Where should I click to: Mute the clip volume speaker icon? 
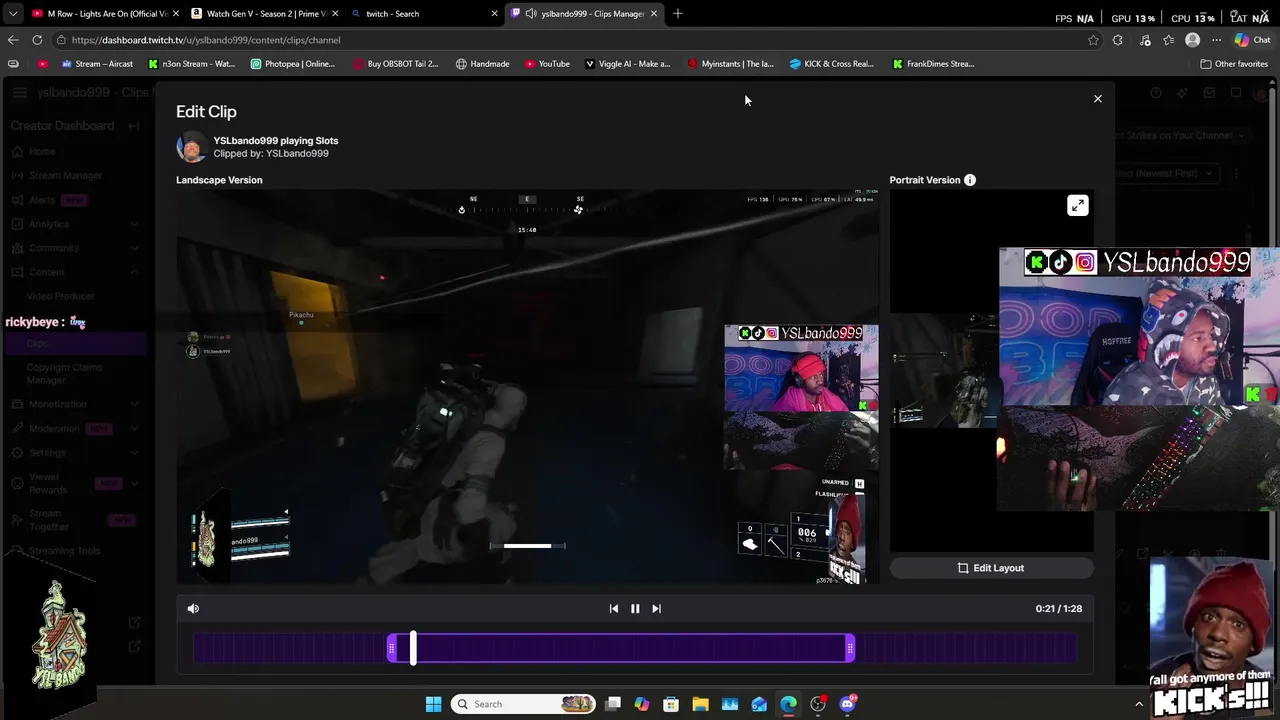(x=193, y=608)
